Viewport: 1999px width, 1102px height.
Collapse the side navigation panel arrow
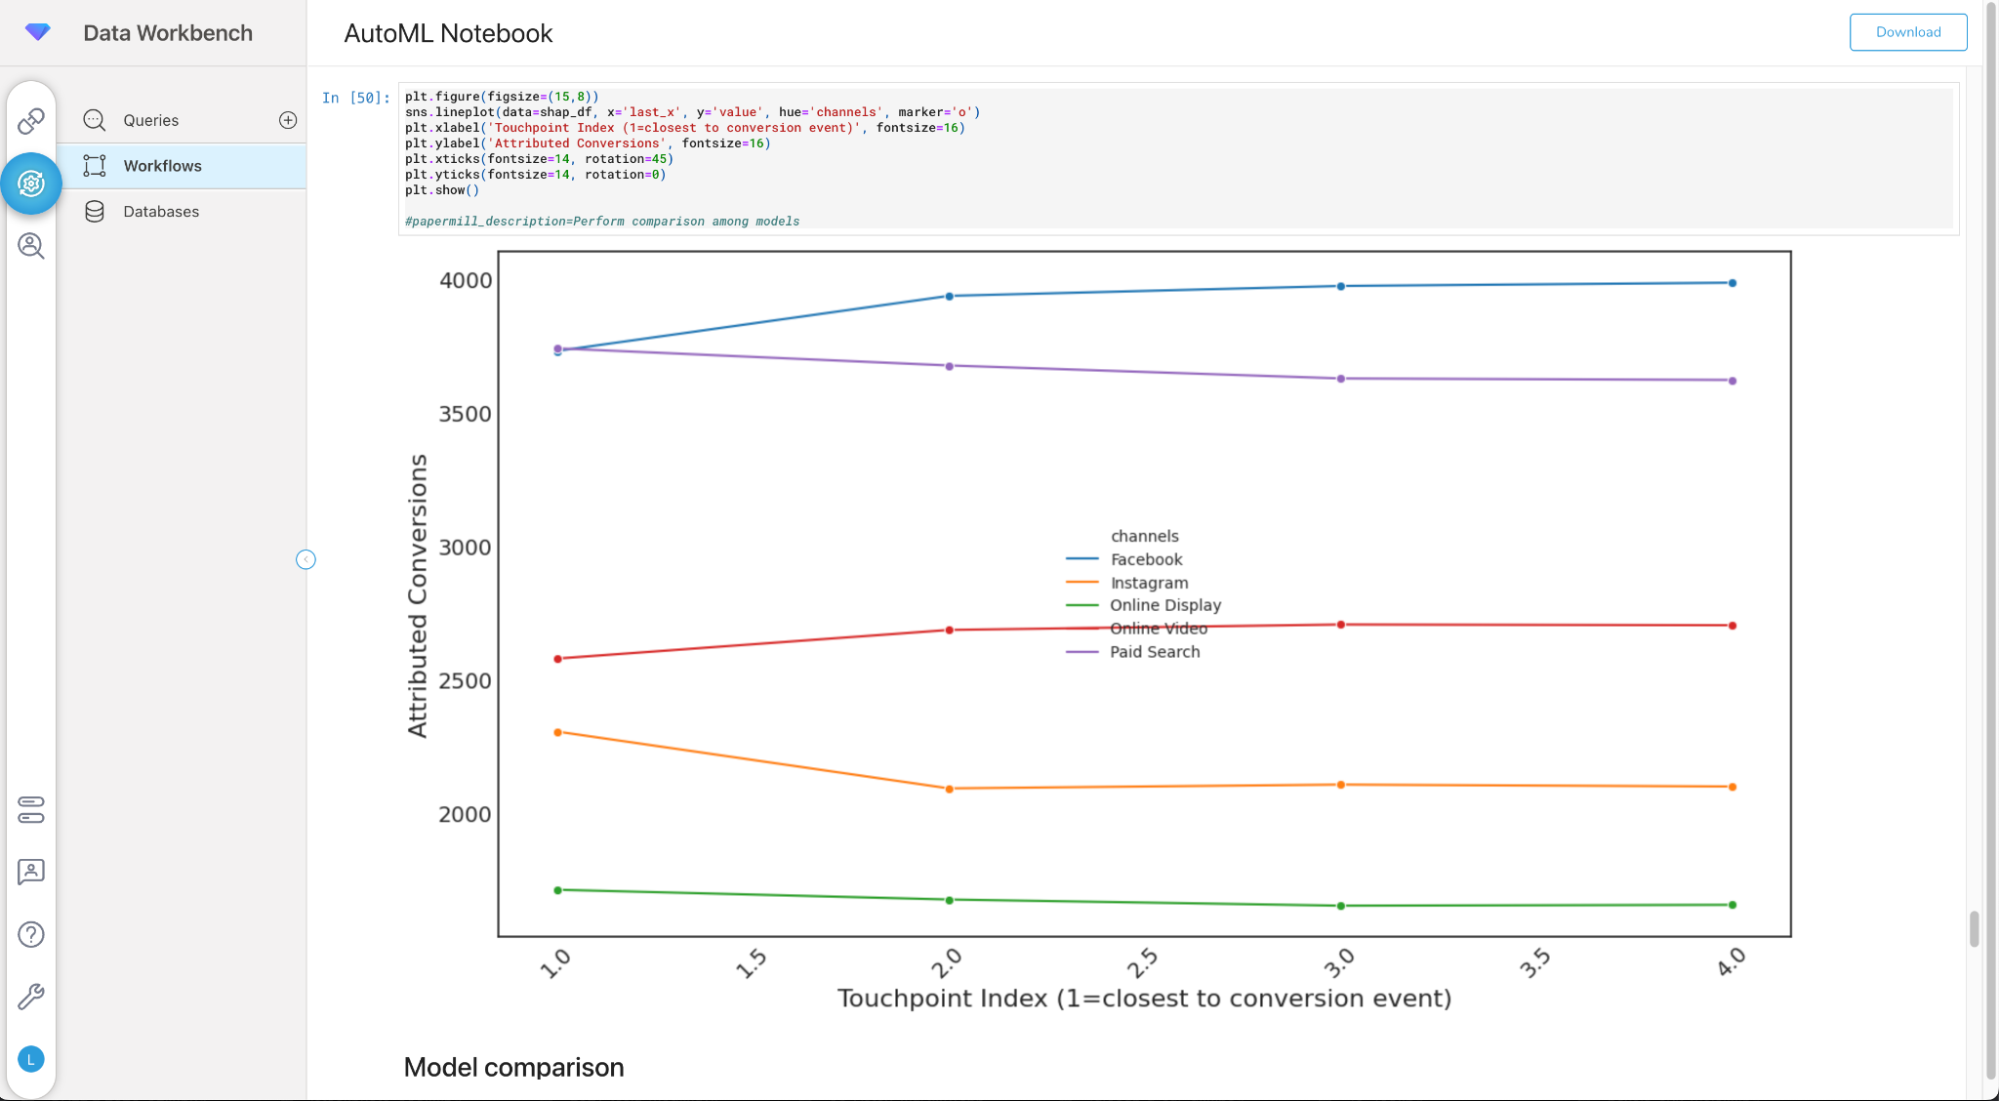pyautogui.click(x=306, y=559)
